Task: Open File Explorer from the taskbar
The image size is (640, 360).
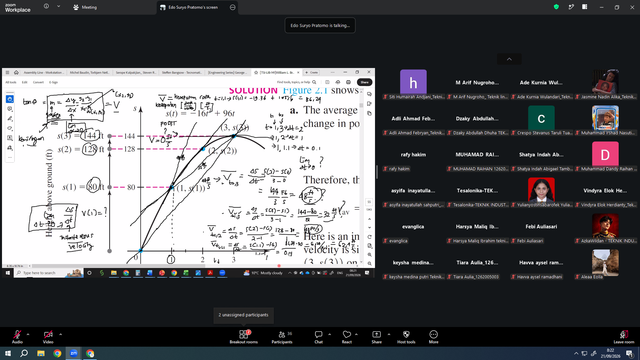Action: (x=41, y=353)
